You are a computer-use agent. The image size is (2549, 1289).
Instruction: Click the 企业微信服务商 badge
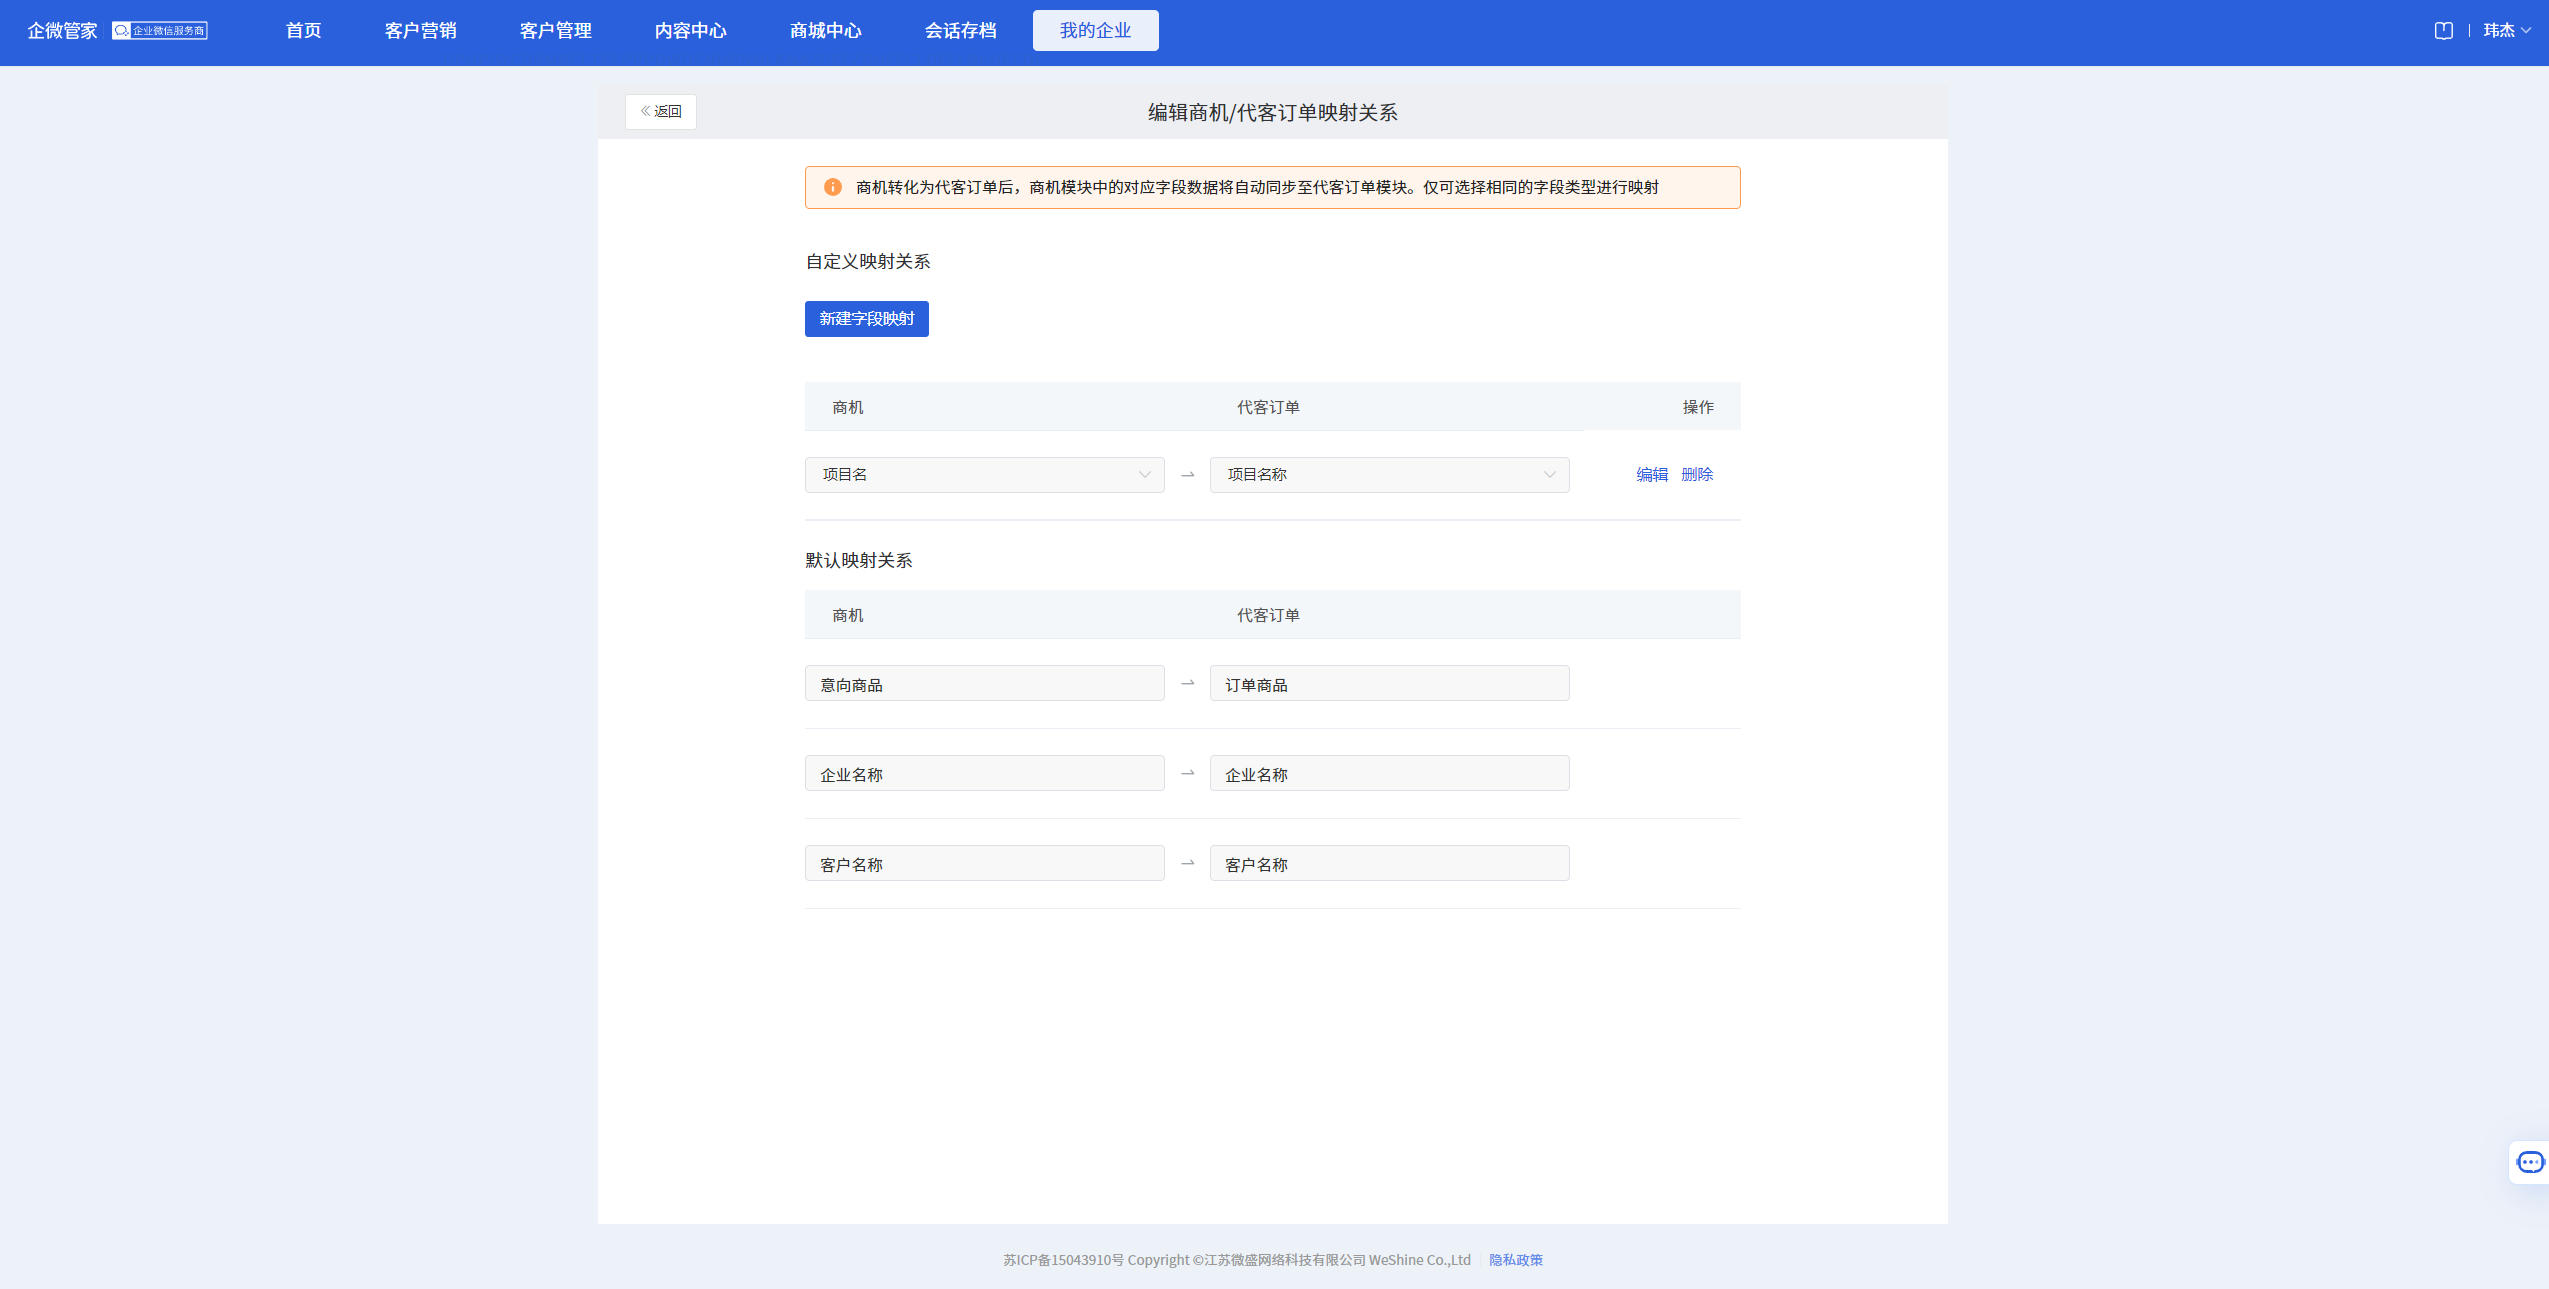pos(160,31)
